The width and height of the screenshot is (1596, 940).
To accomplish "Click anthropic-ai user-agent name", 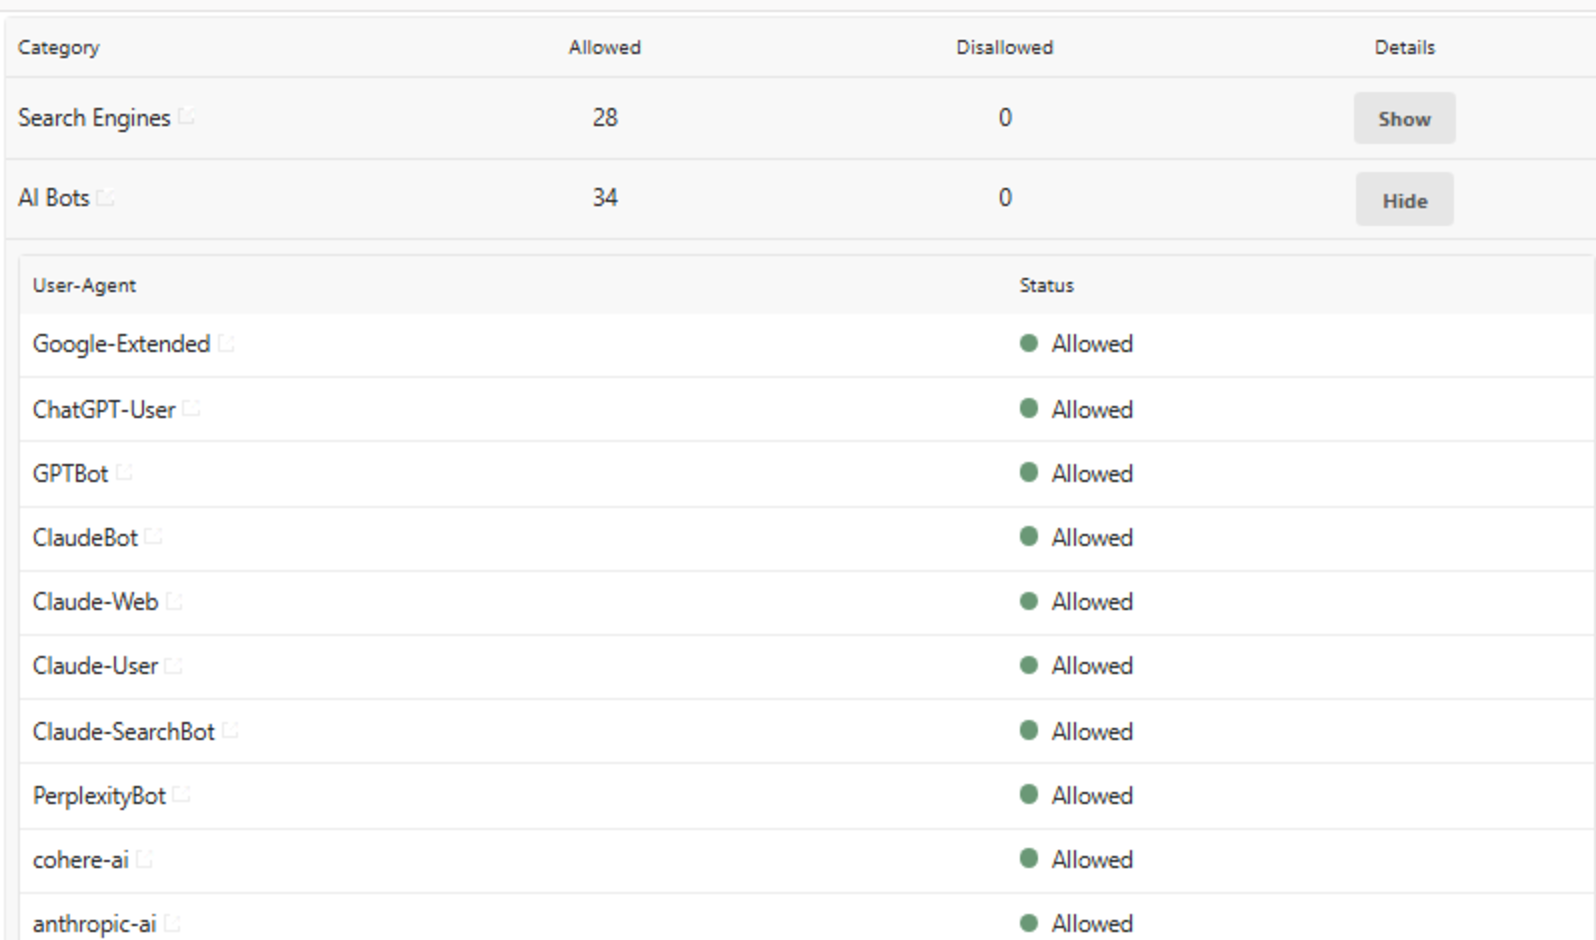I will point(95,924).
